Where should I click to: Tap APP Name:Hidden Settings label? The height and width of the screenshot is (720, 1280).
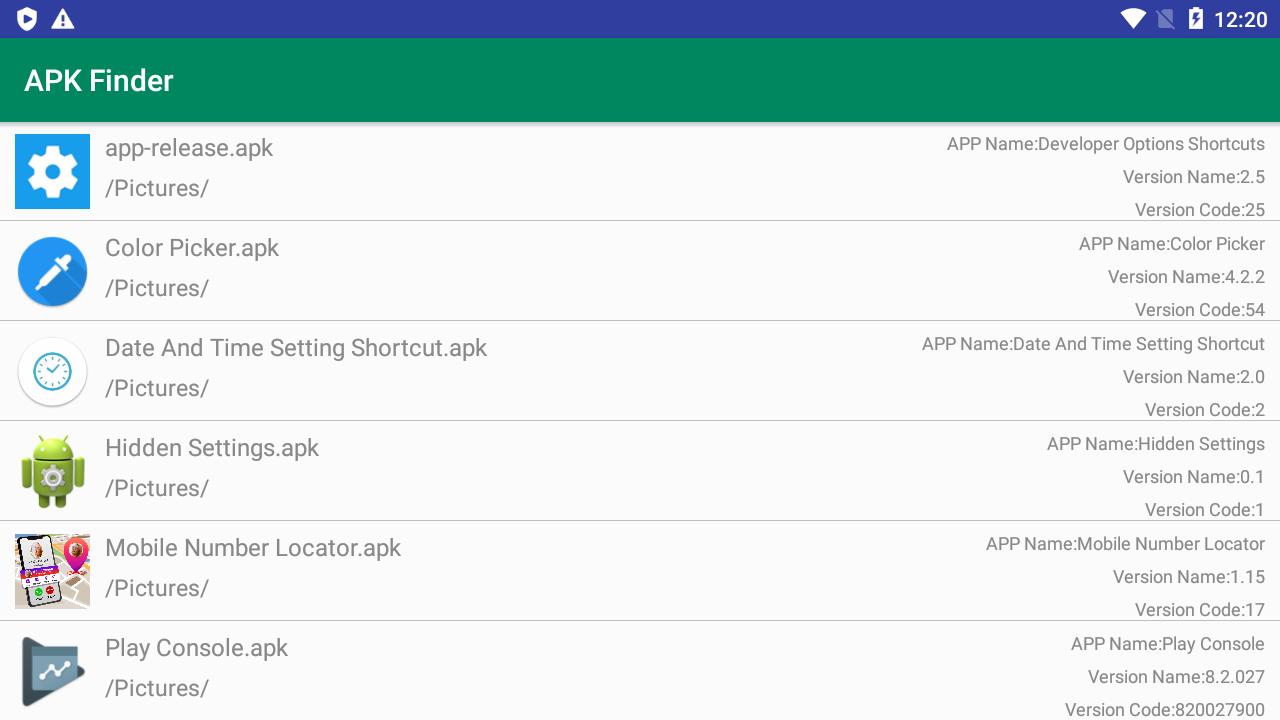pos(1156,444)
